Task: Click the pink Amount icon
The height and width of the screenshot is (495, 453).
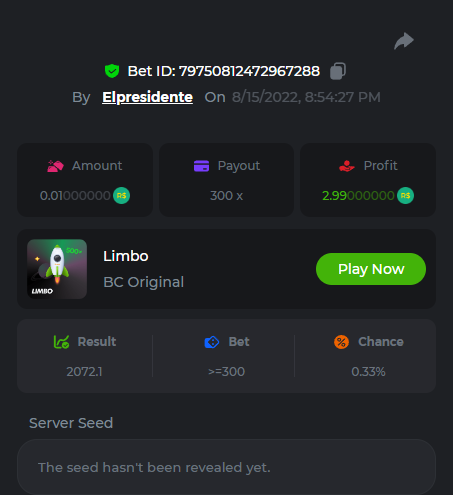Action: coord(55,166)
